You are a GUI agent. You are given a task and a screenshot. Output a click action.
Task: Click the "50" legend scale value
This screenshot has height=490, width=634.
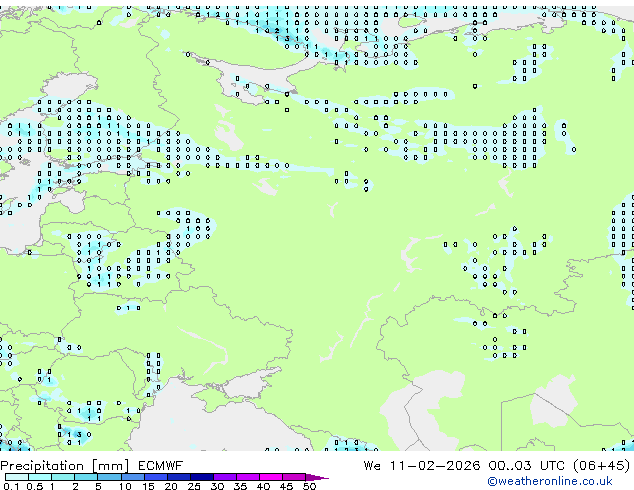309,486
